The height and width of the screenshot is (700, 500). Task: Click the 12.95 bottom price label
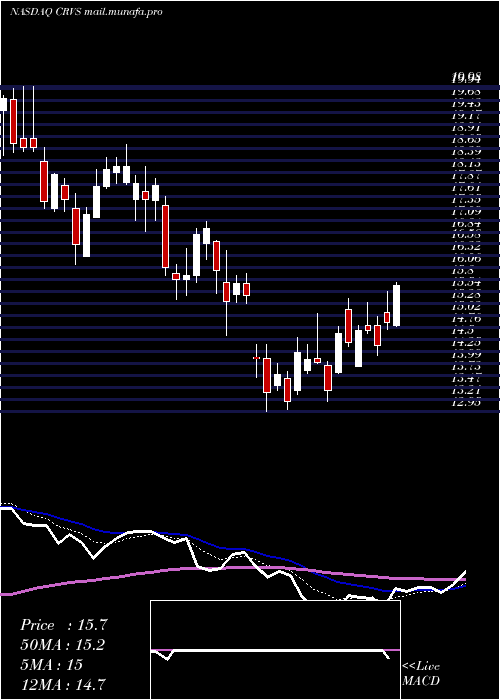(466, 403)
